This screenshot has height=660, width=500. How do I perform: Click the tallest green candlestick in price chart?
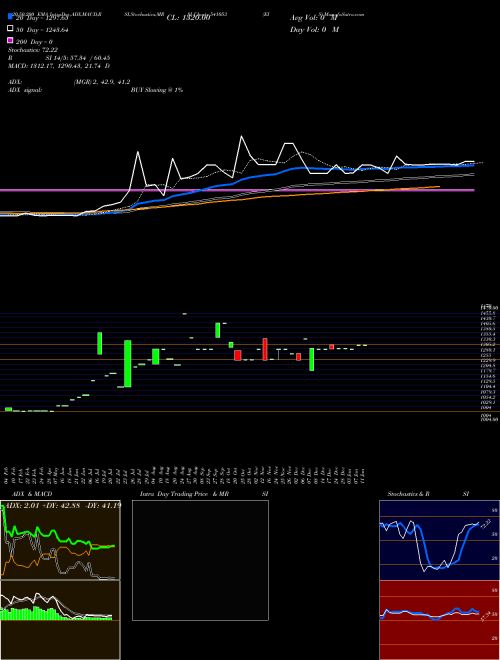coord(128,363)
